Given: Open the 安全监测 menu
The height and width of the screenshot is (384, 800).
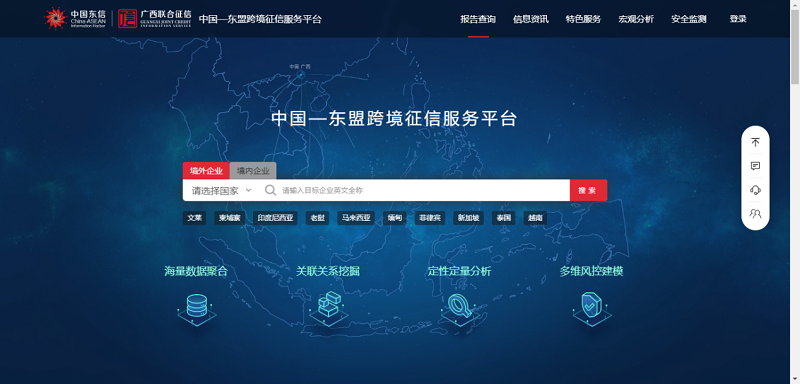Looking at the screenshot, I should tap(689, 19).
